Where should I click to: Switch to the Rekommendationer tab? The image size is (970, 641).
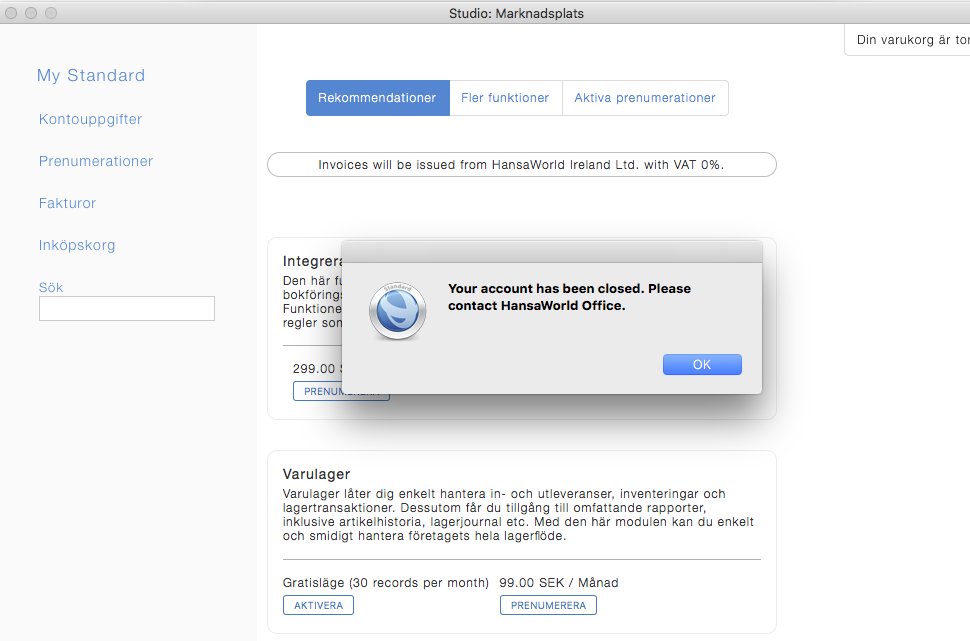click(x=377, y=98)
